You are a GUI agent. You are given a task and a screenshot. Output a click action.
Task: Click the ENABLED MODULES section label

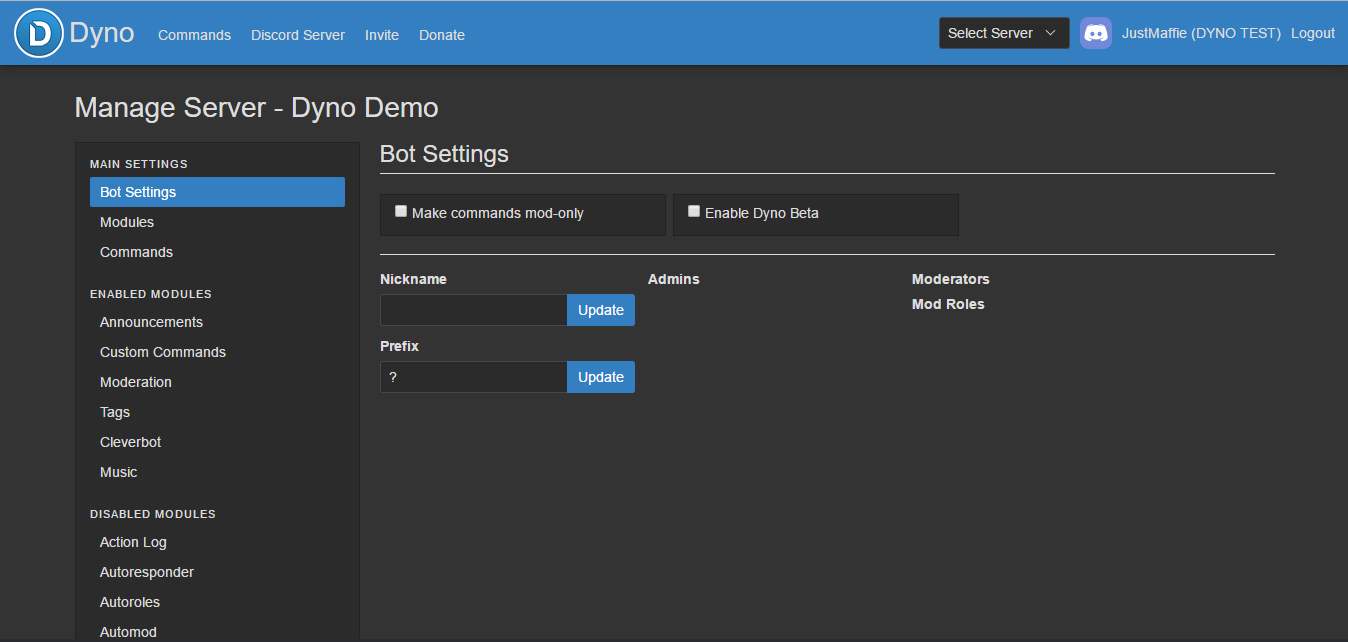(151, 294)
